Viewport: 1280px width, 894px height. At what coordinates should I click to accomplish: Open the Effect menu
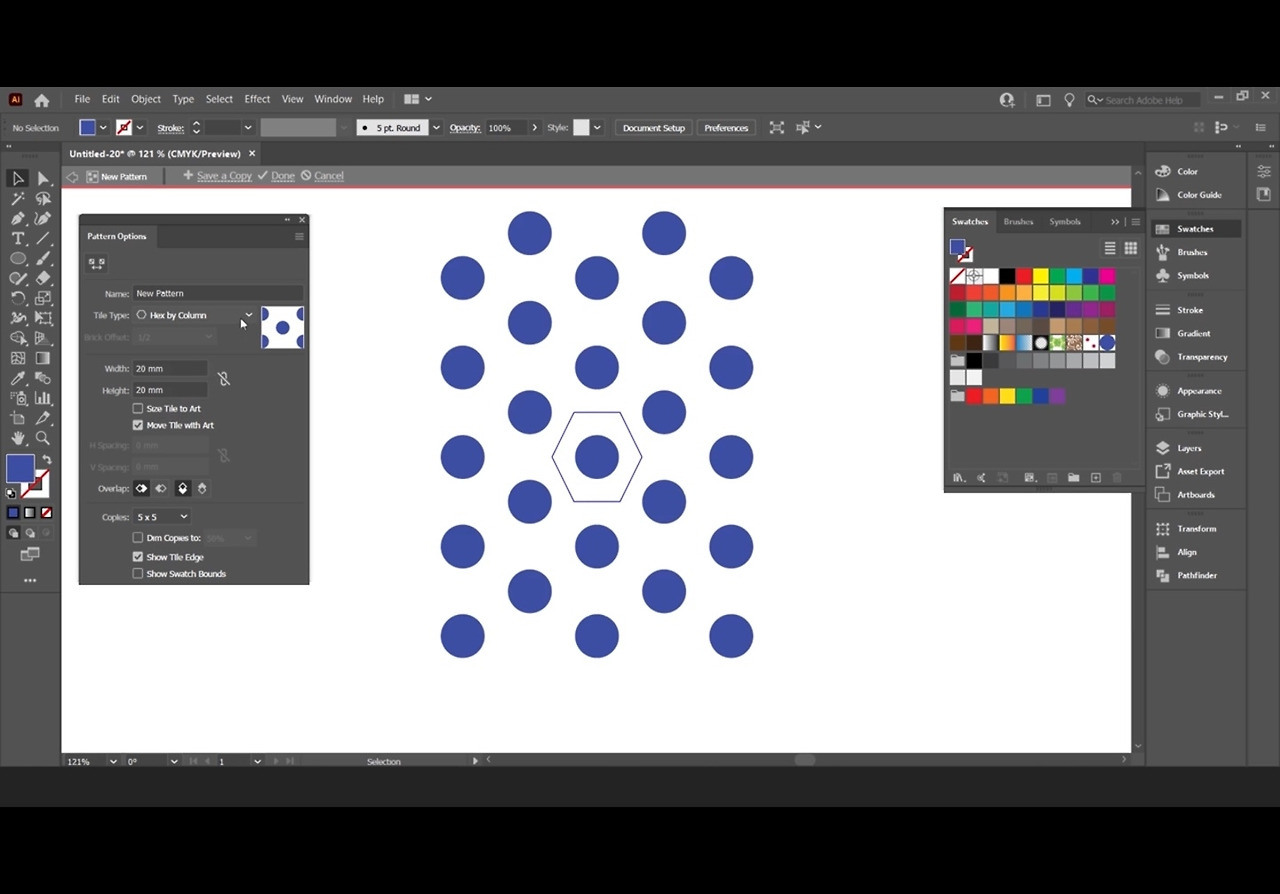click(x=257, y=99)
